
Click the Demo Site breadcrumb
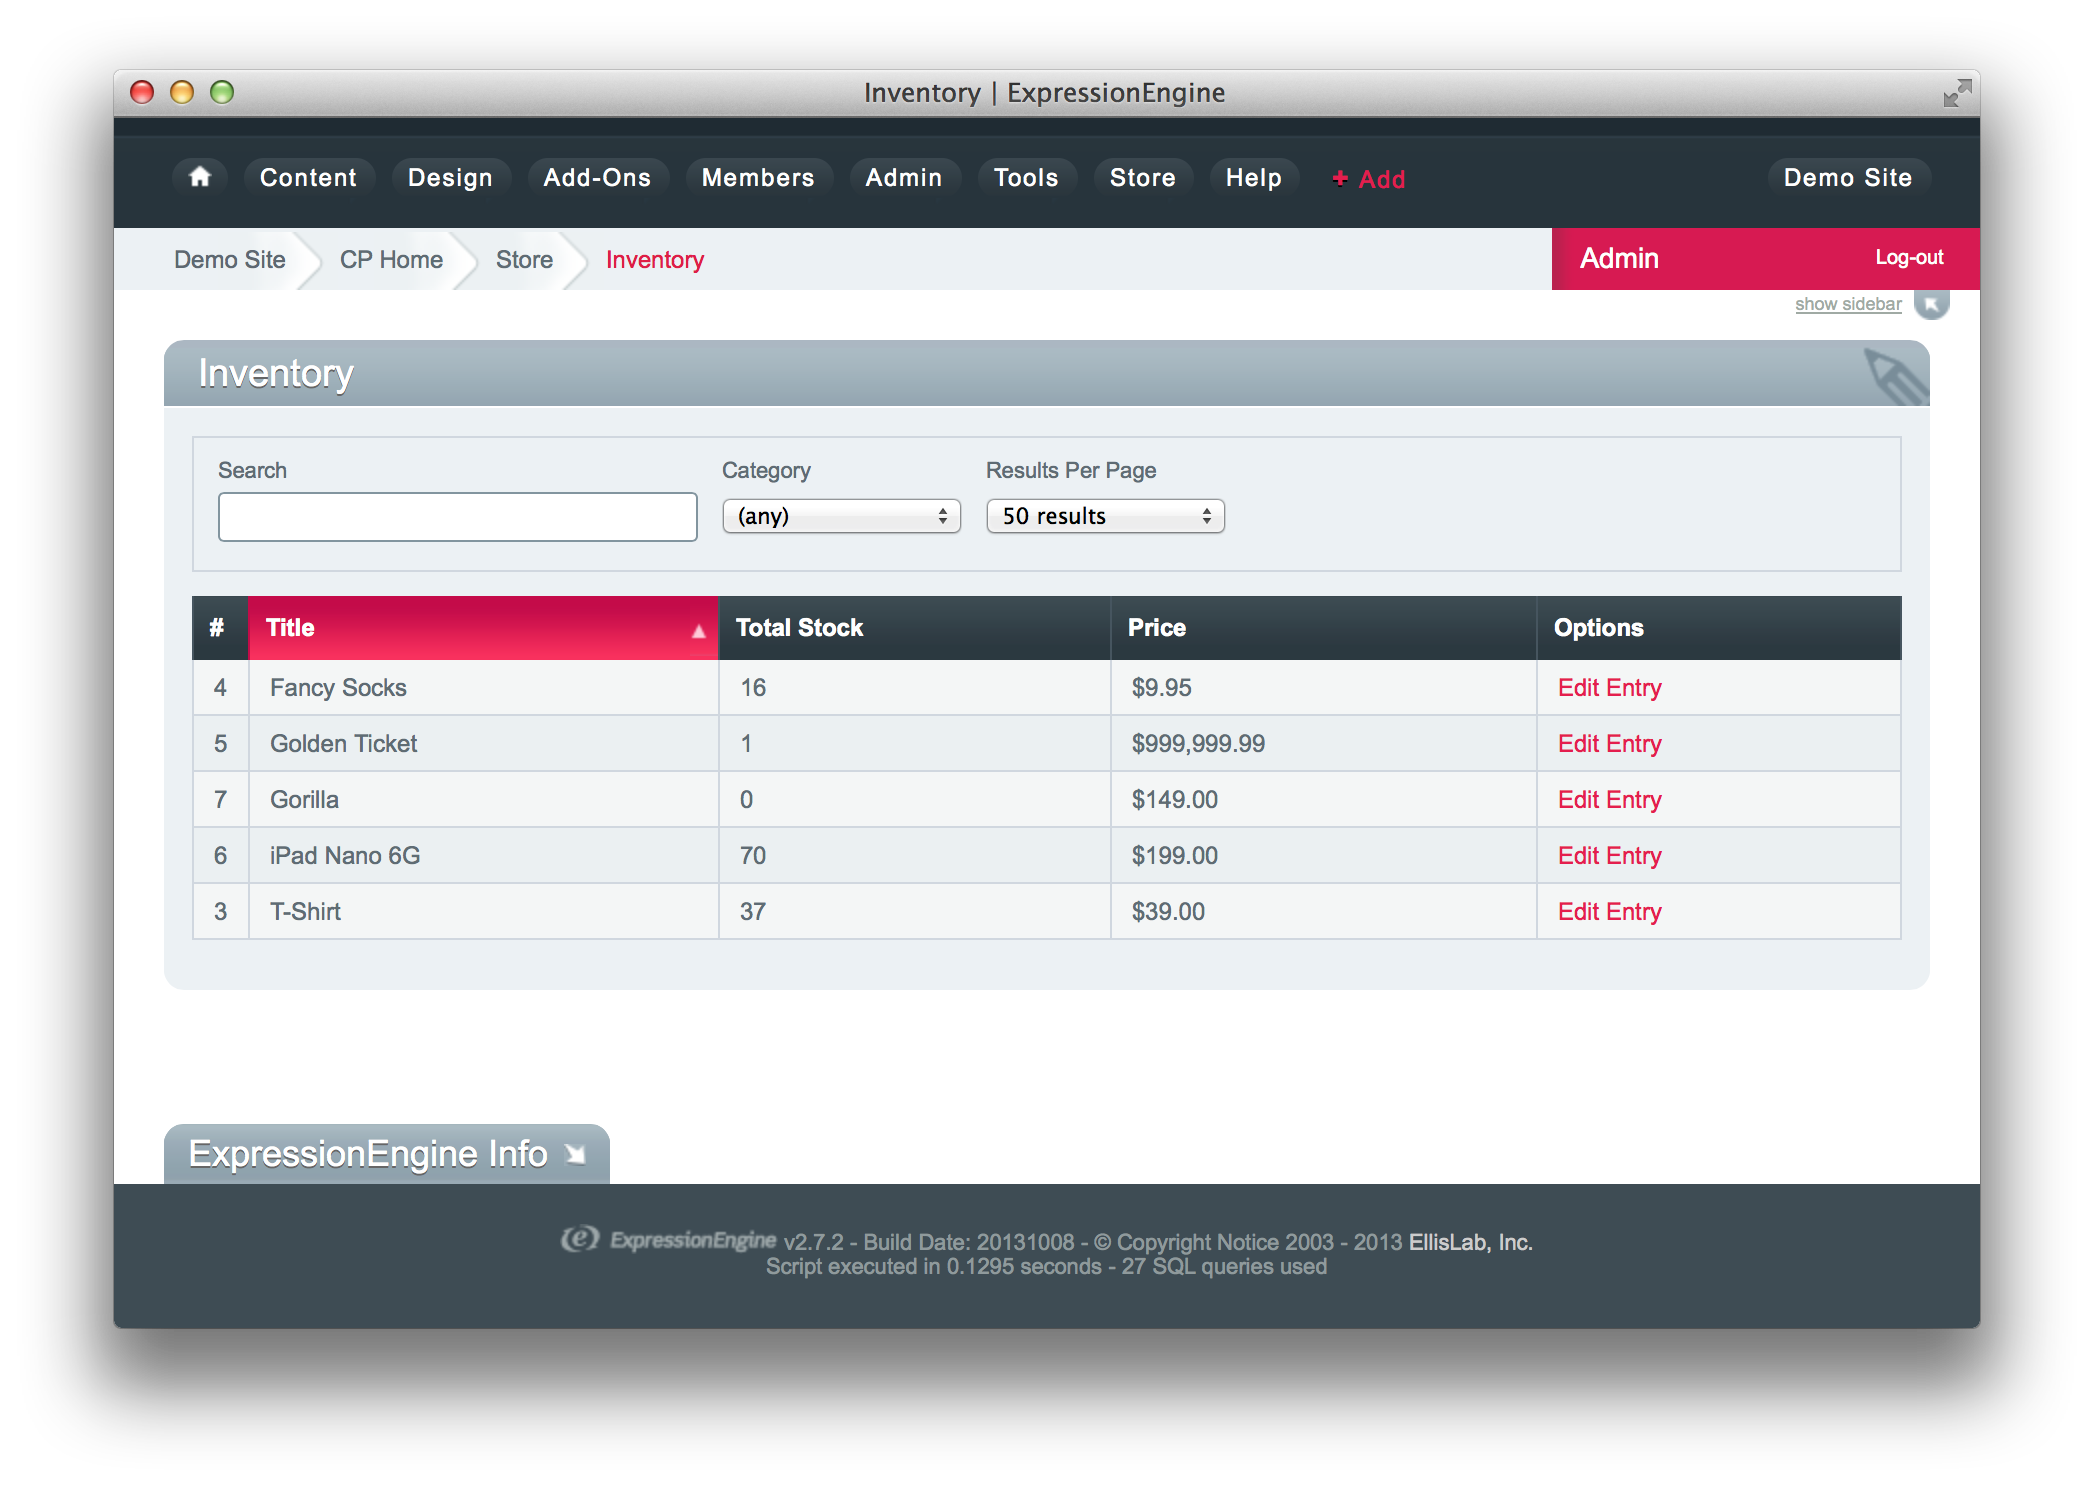tap(230, 260)
